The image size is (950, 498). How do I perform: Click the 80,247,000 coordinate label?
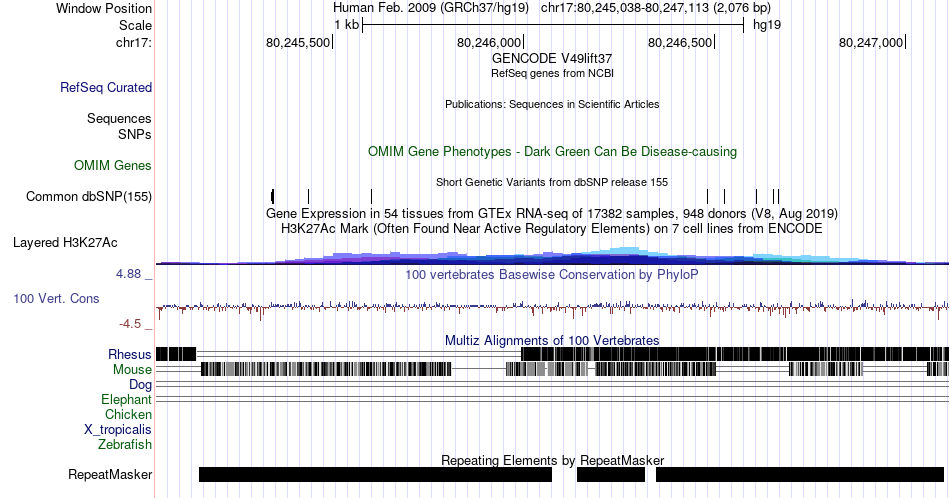click(x=871, y=42)
